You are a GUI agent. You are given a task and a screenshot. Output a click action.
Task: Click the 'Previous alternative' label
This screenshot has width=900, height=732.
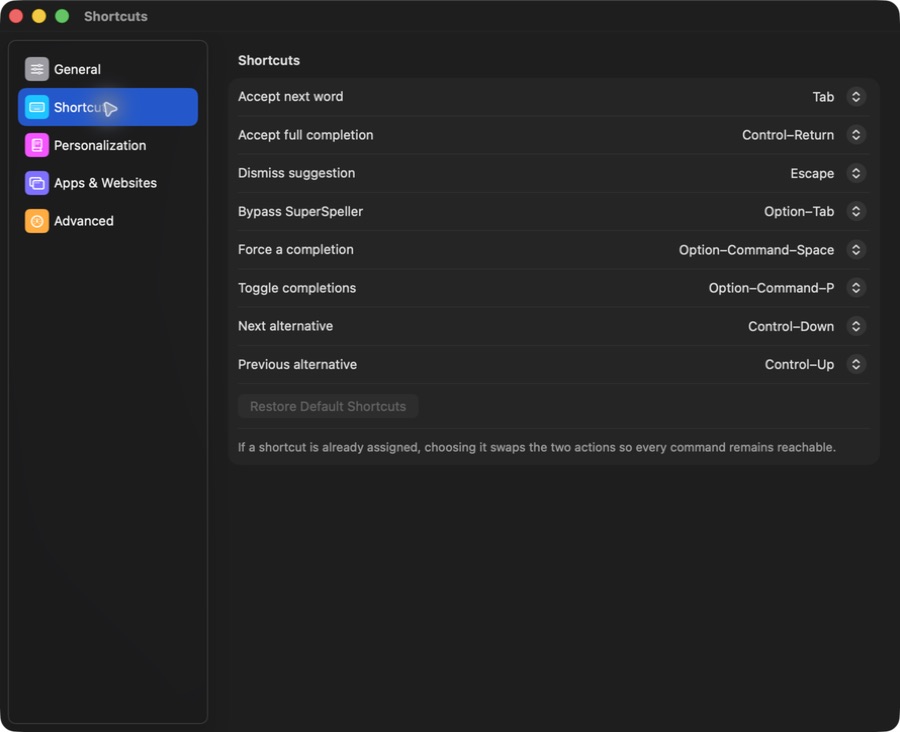pyautogui.click(x=297, y=365)
